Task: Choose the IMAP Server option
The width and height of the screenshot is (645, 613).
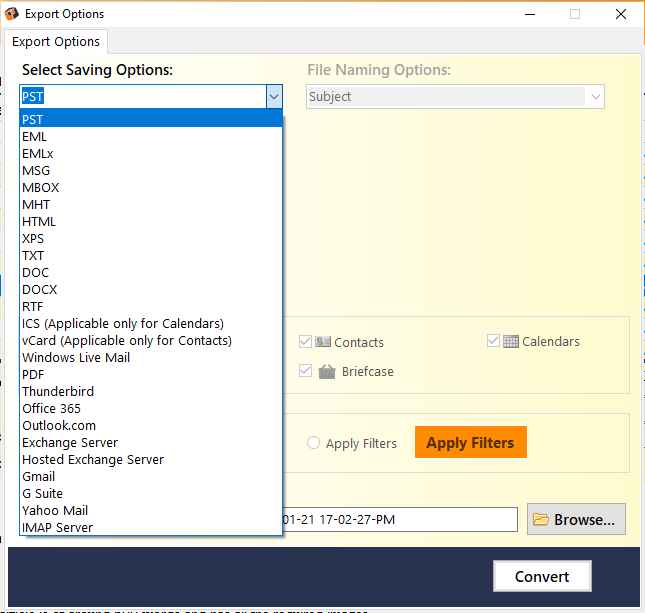Action: [151, 527]
